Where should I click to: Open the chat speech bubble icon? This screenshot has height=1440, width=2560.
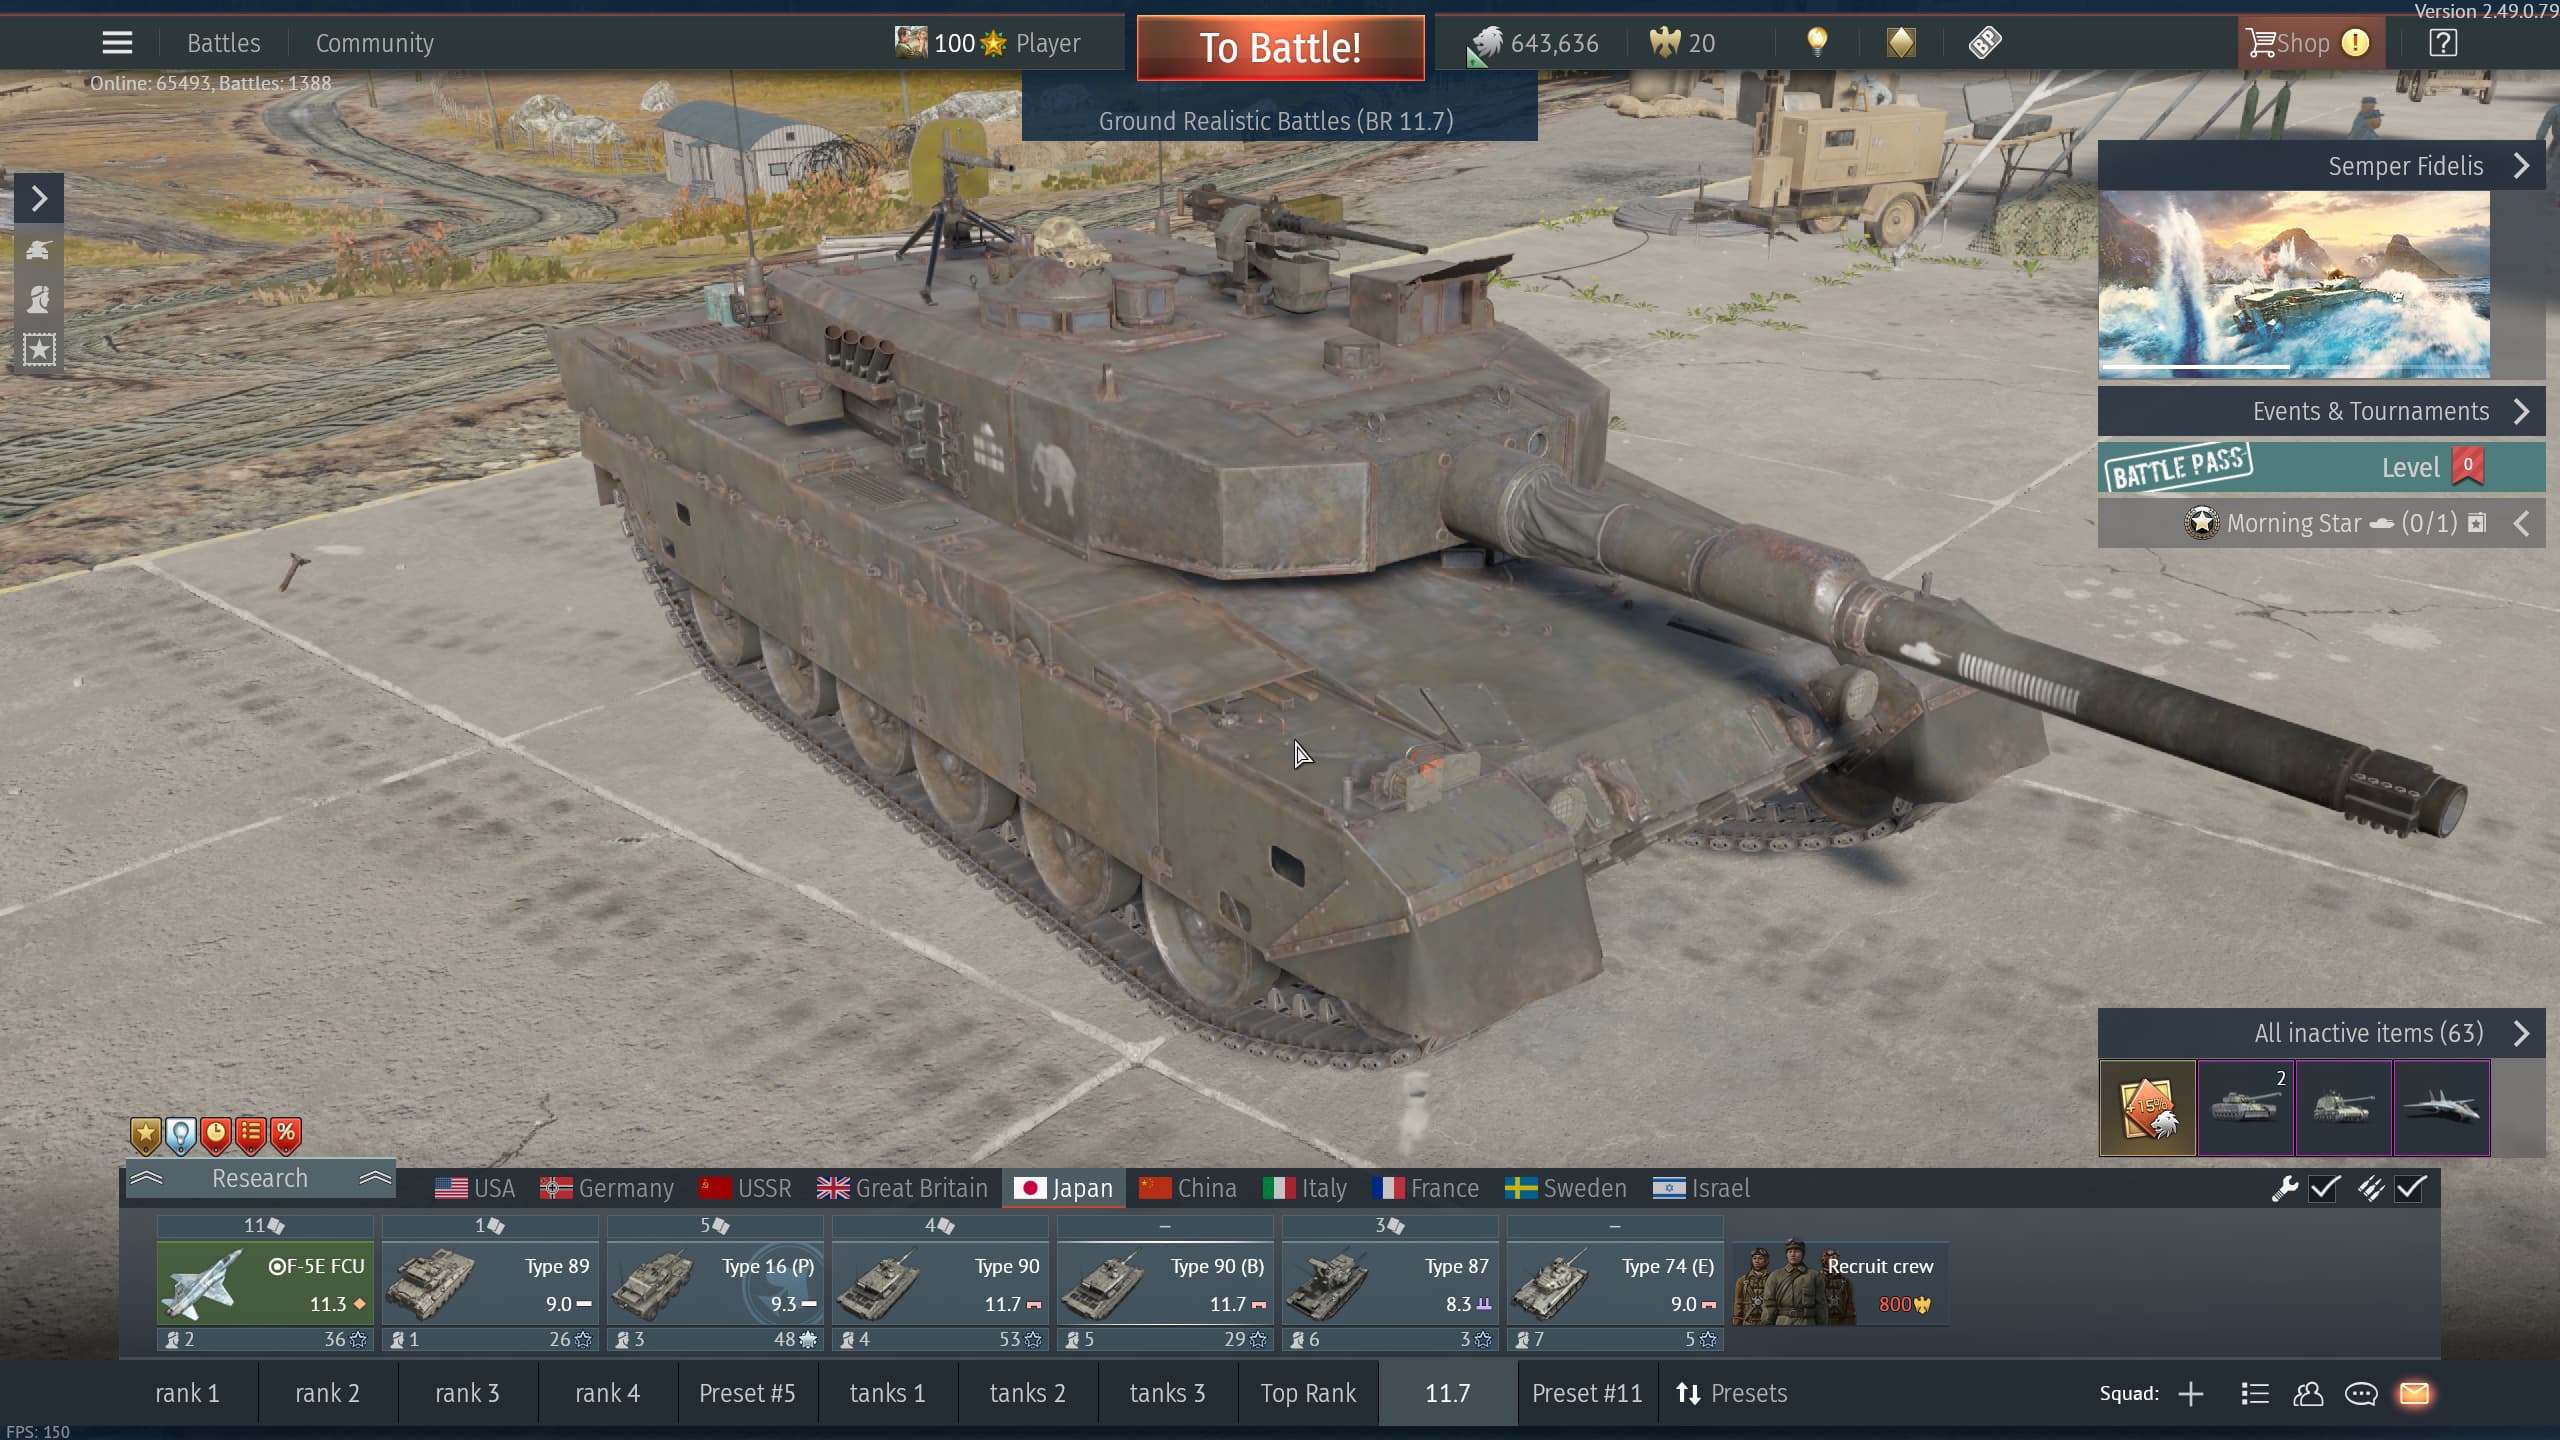tap(2361, 1393)
